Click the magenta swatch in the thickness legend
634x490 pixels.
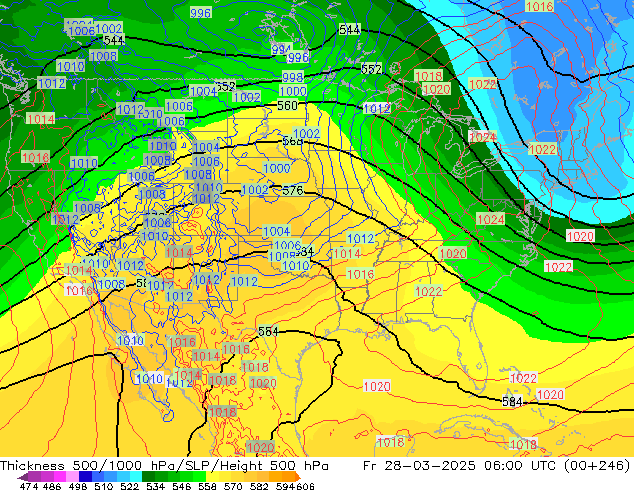pyautogui.click(x=60, y=476)
